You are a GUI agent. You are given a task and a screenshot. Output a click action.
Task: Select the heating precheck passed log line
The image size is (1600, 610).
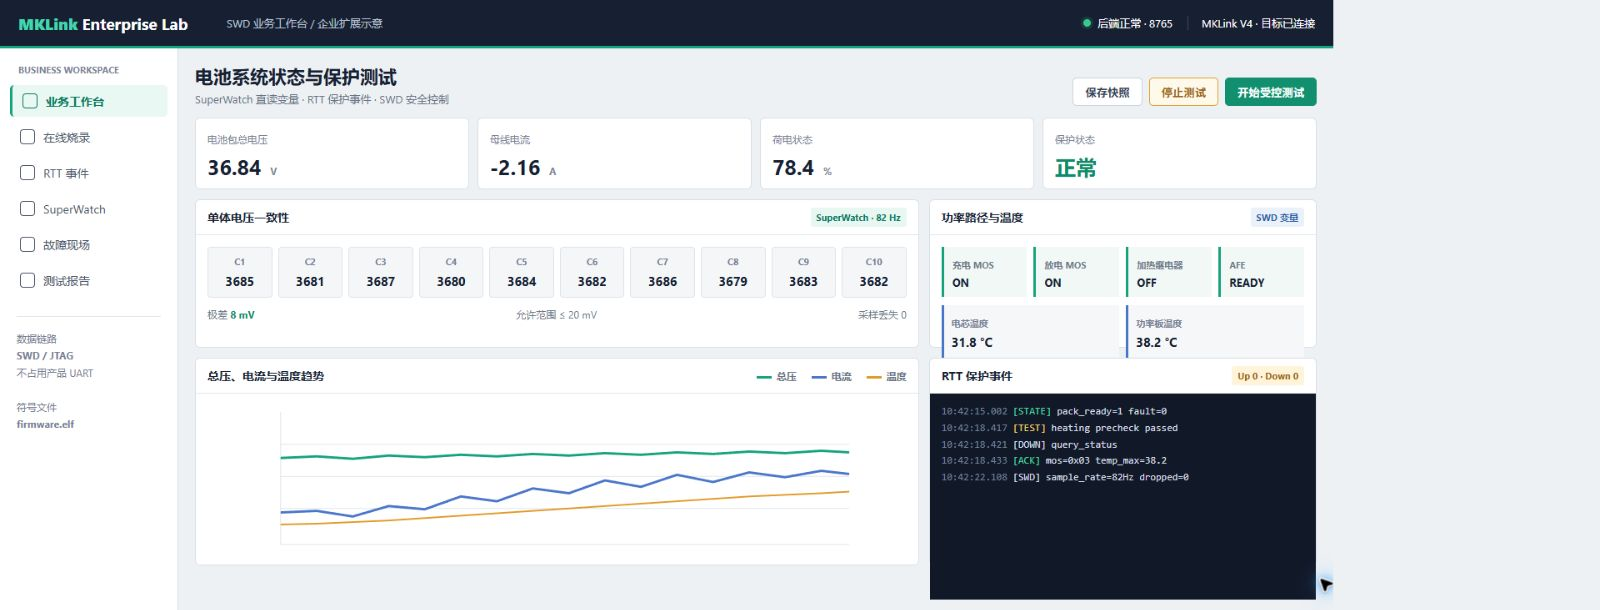(x=1059, y=428)
